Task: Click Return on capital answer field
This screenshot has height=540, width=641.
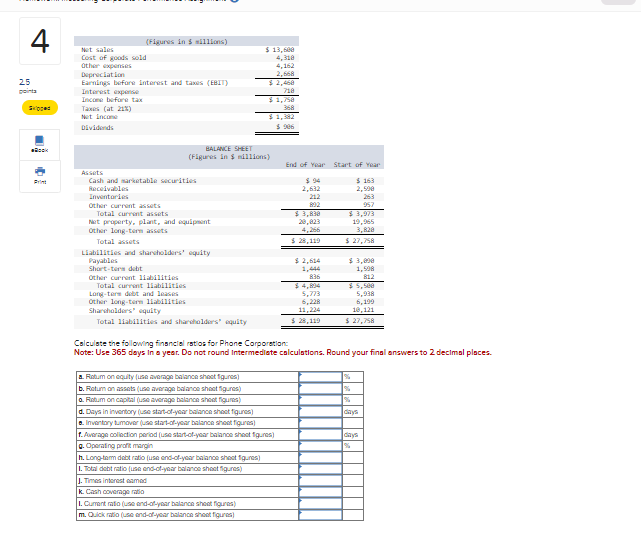Action: click(x=320, y=400)
